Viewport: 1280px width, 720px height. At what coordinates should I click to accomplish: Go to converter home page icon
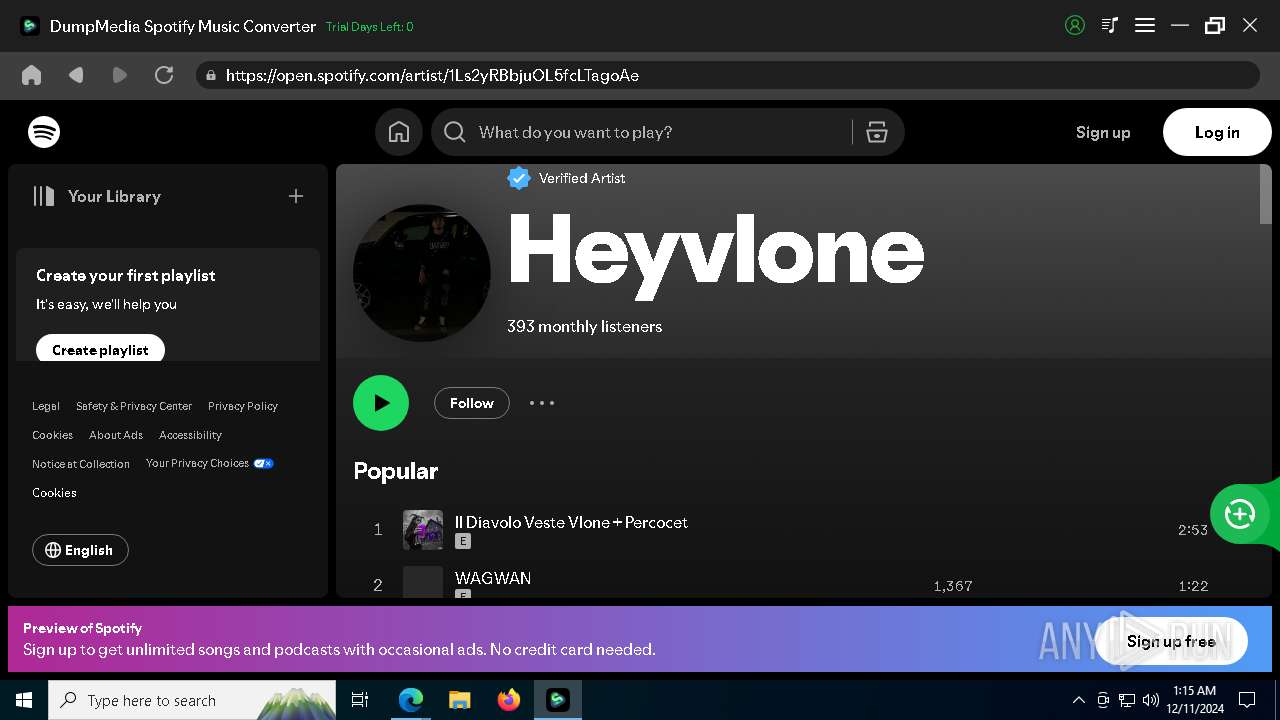pos(32,75)
